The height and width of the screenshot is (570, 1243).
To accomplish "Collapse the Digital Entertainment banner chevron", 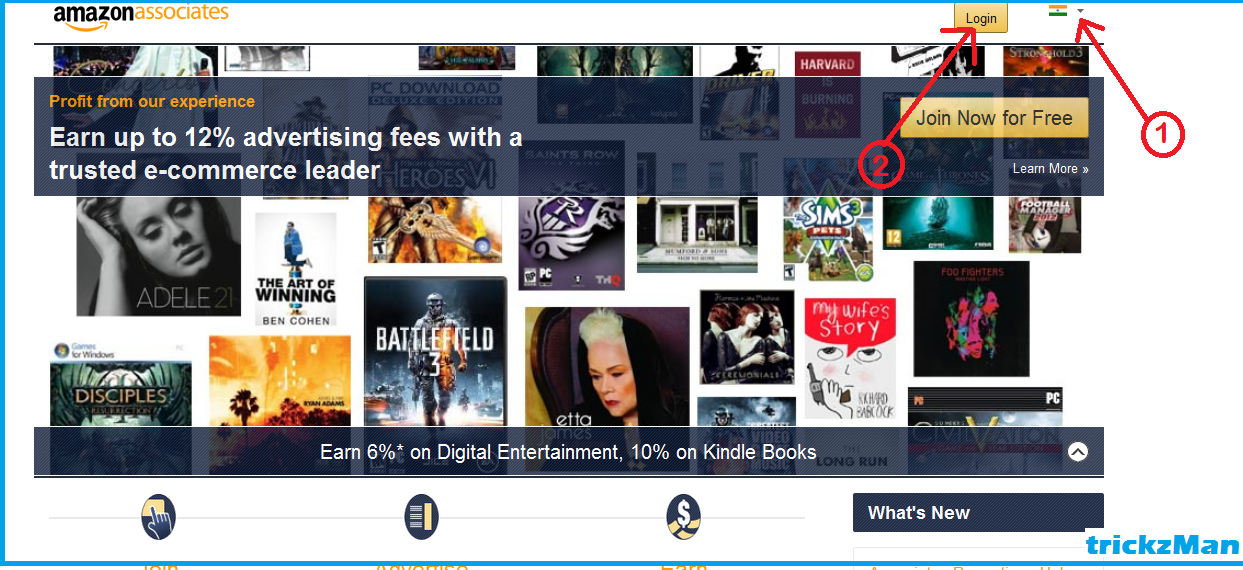I will (x=1077, y=451).
